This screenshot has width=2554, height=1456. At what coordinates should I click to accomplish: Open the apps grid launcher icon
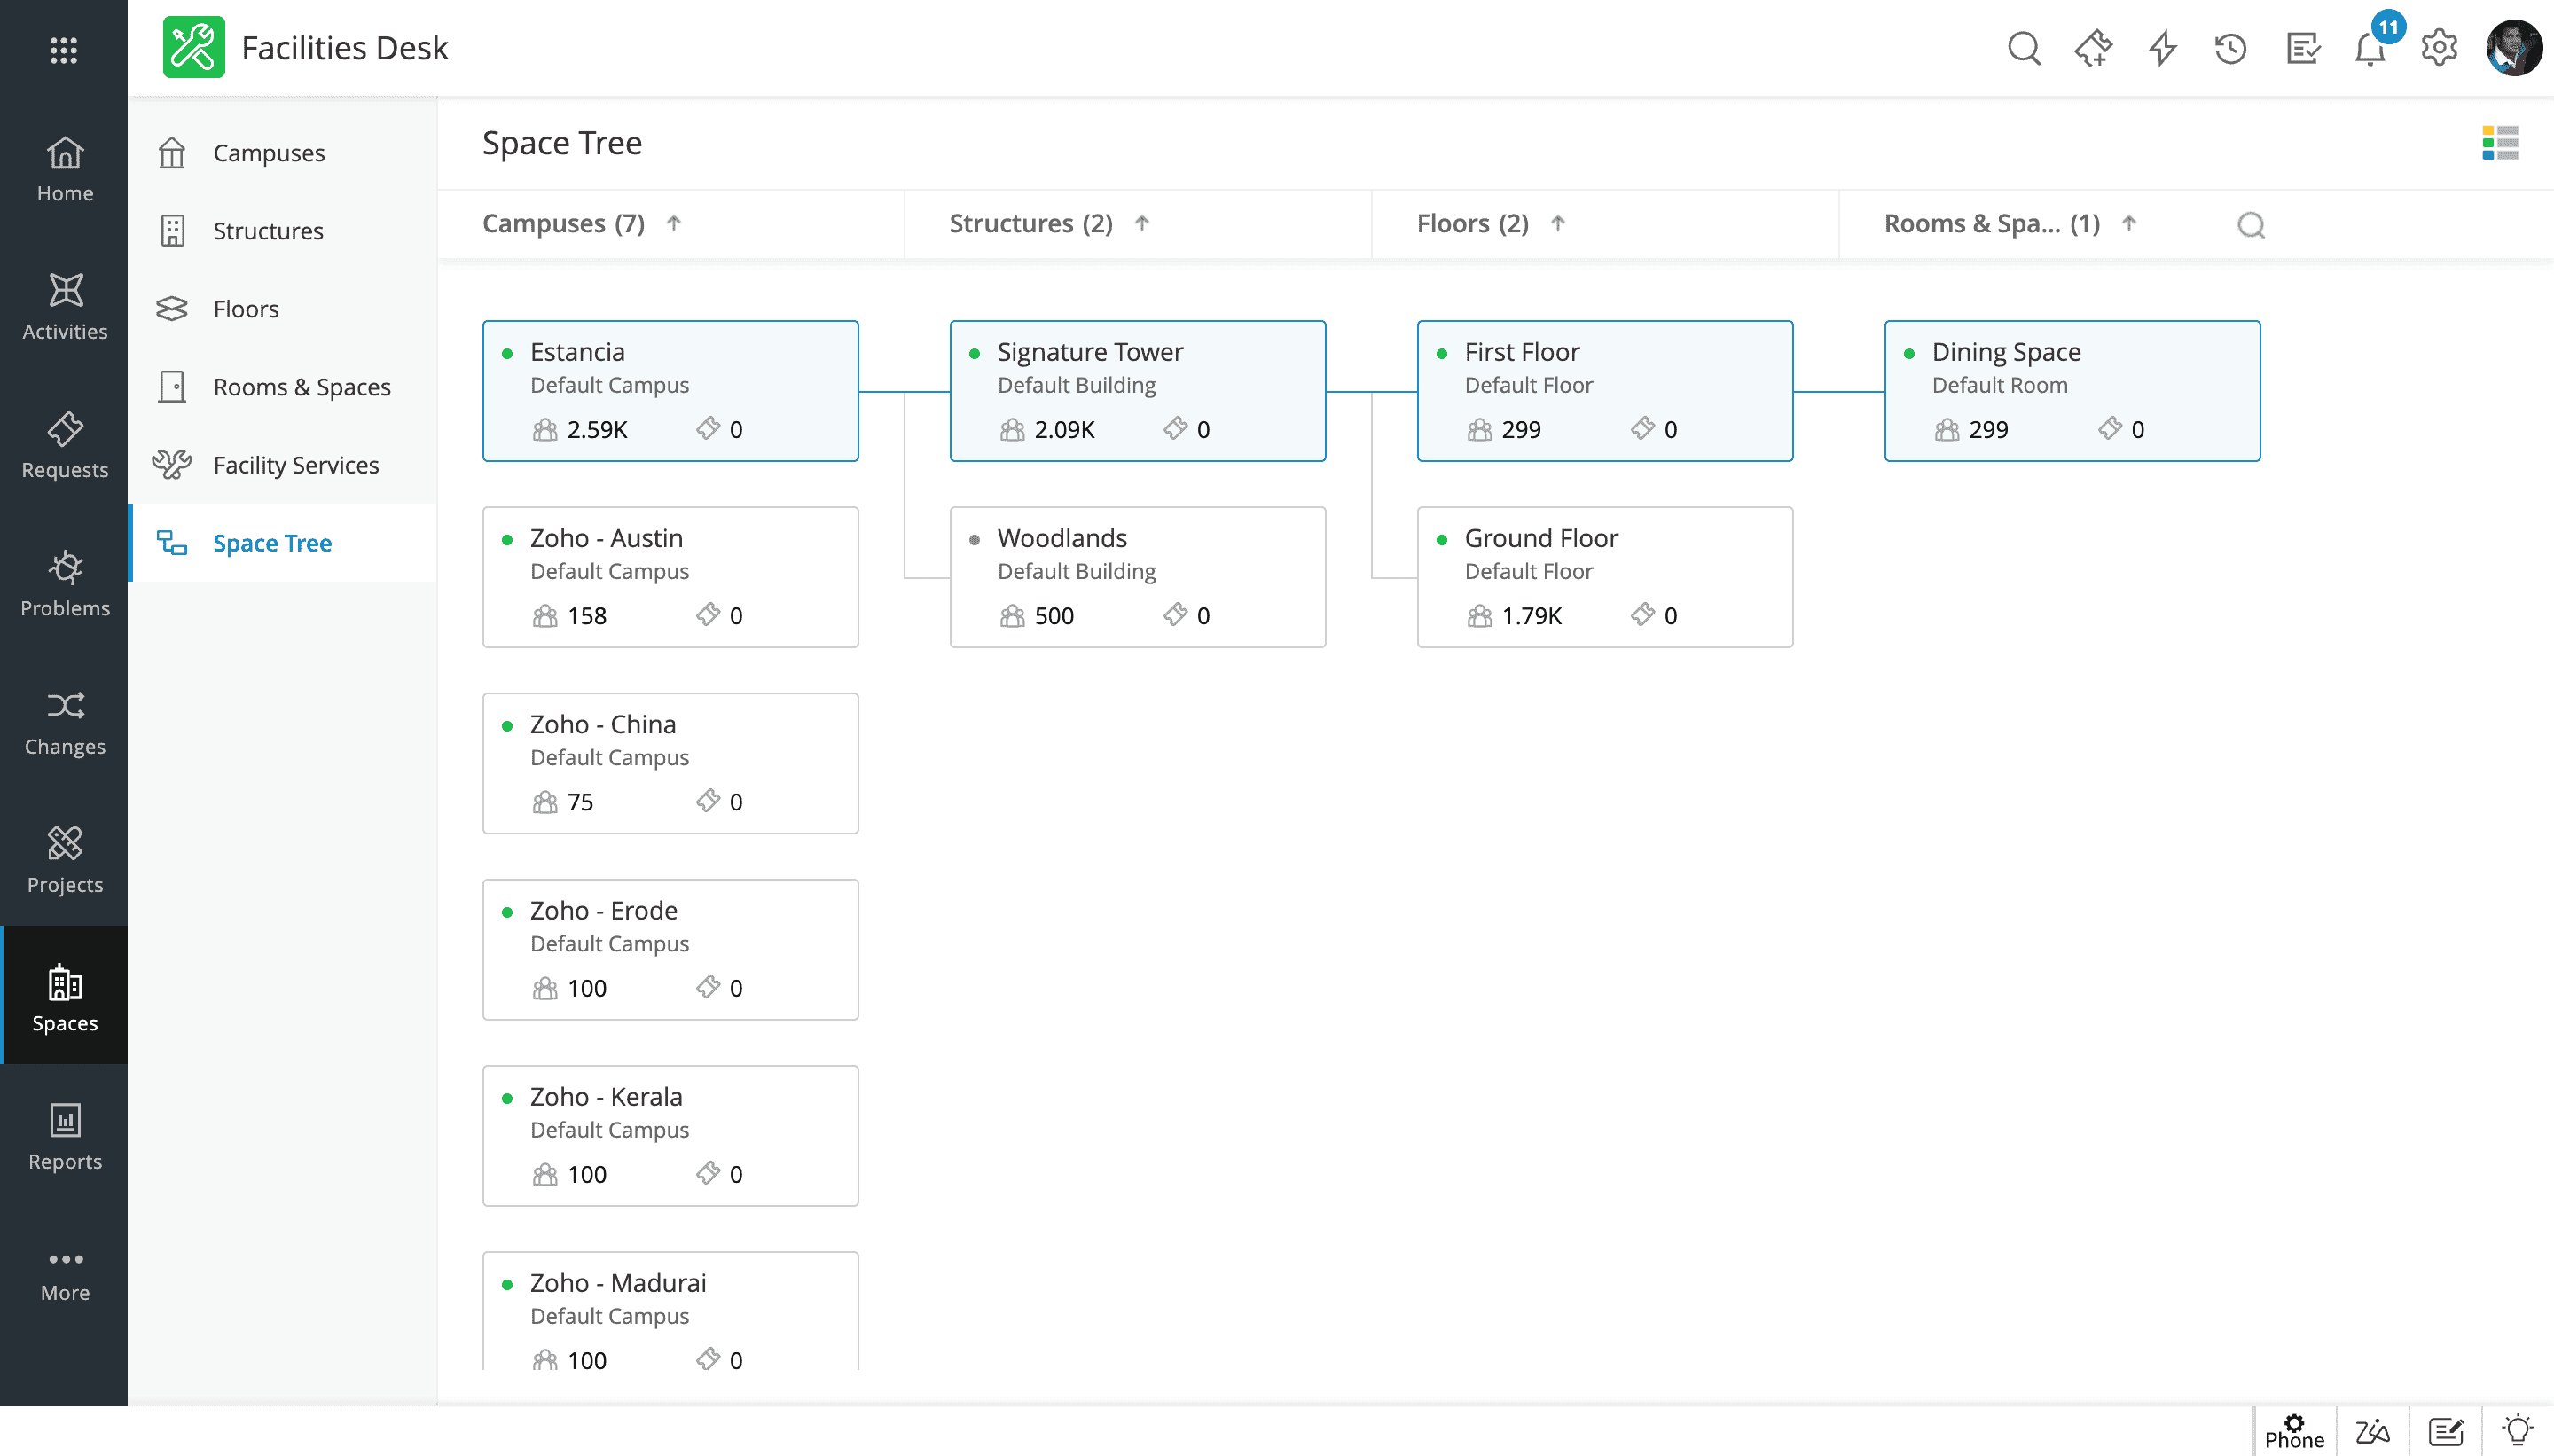pos(64,49)
